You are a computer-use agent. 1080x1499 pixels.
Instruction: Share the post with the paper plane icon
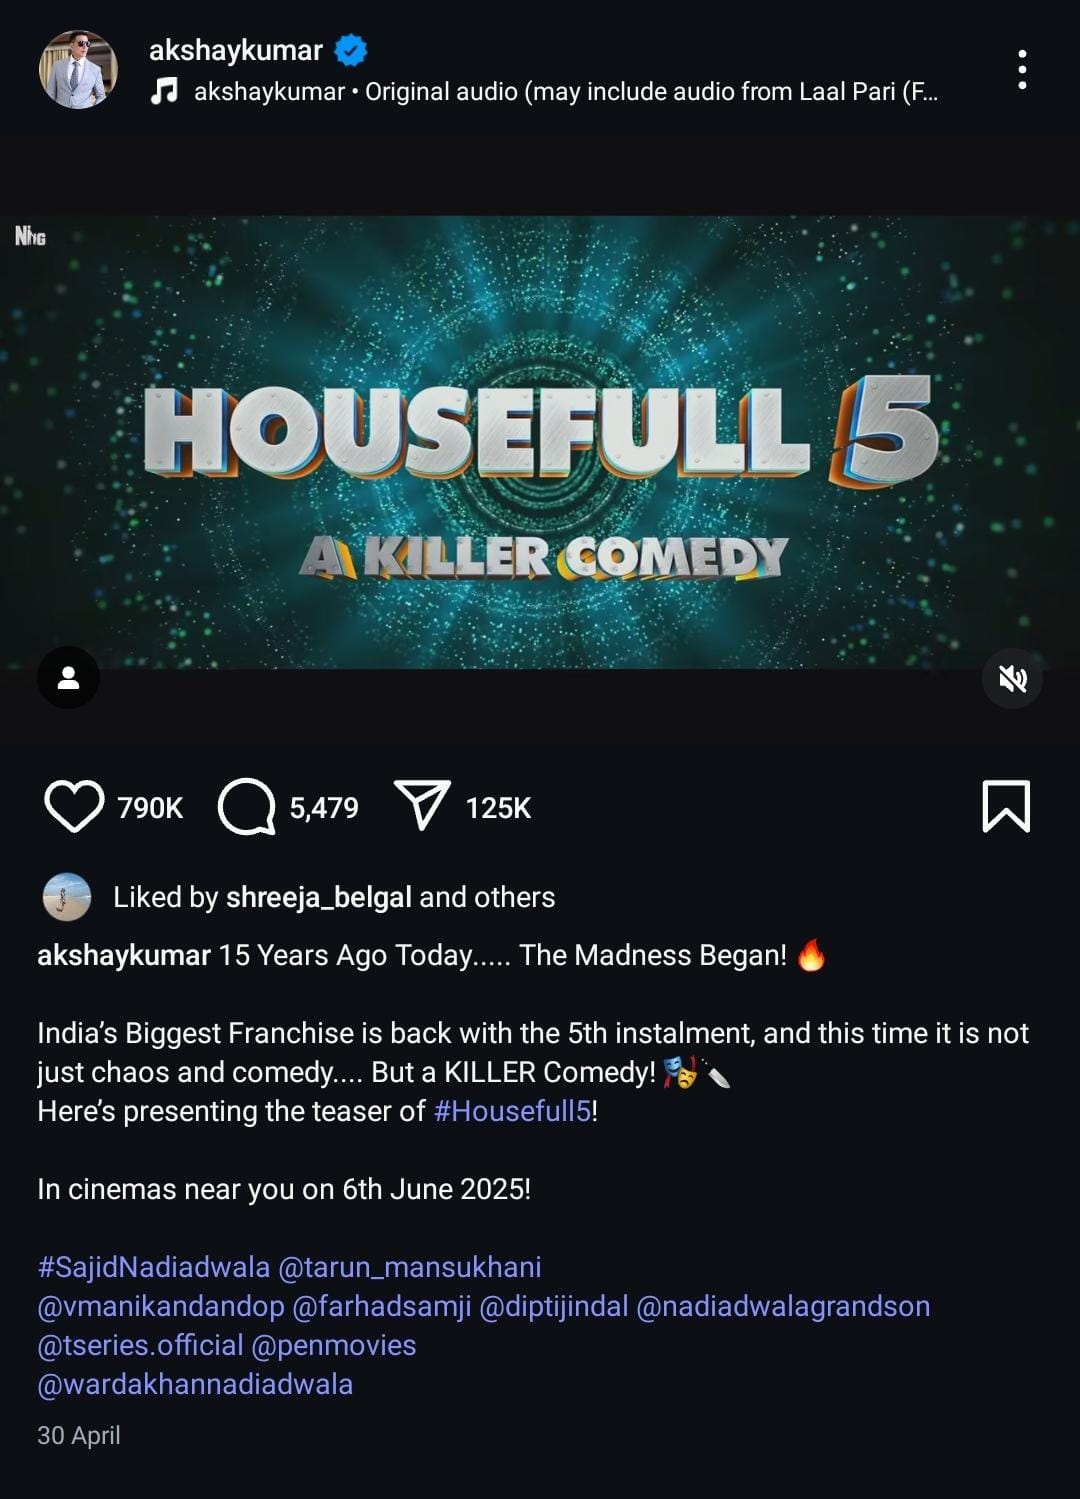[x=422, y=805]
